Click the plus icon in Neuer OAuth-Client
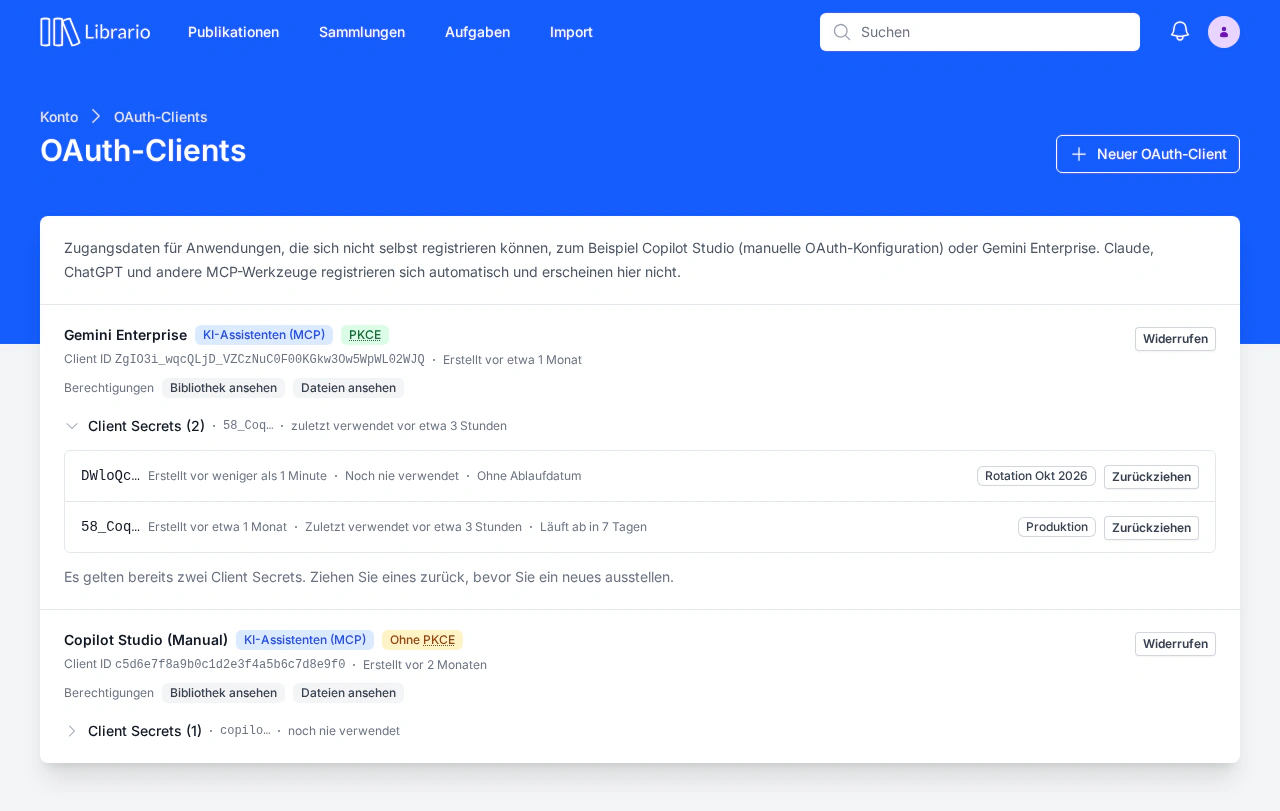1280x811 pixels. tap(1079, 154)
